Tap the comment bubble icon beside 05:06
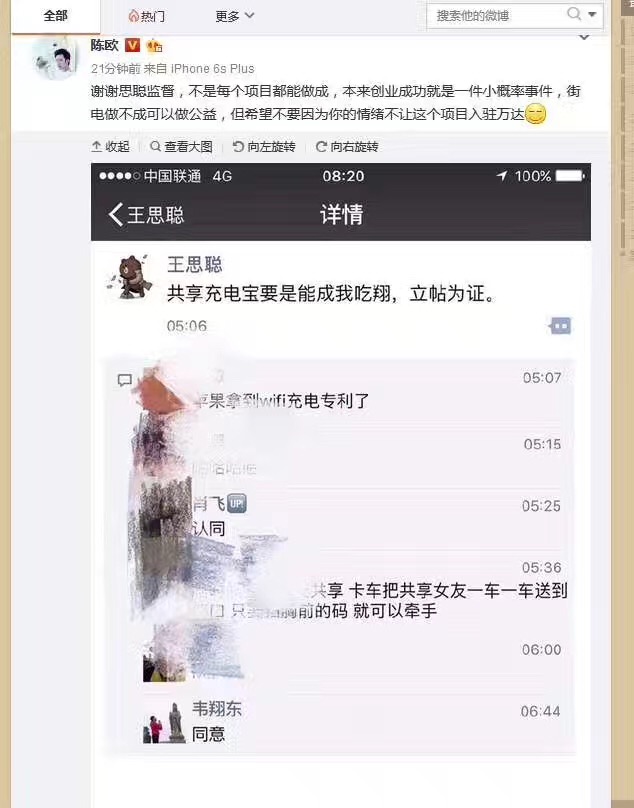This screenshot has width=634, height=808. coord(560,326)
